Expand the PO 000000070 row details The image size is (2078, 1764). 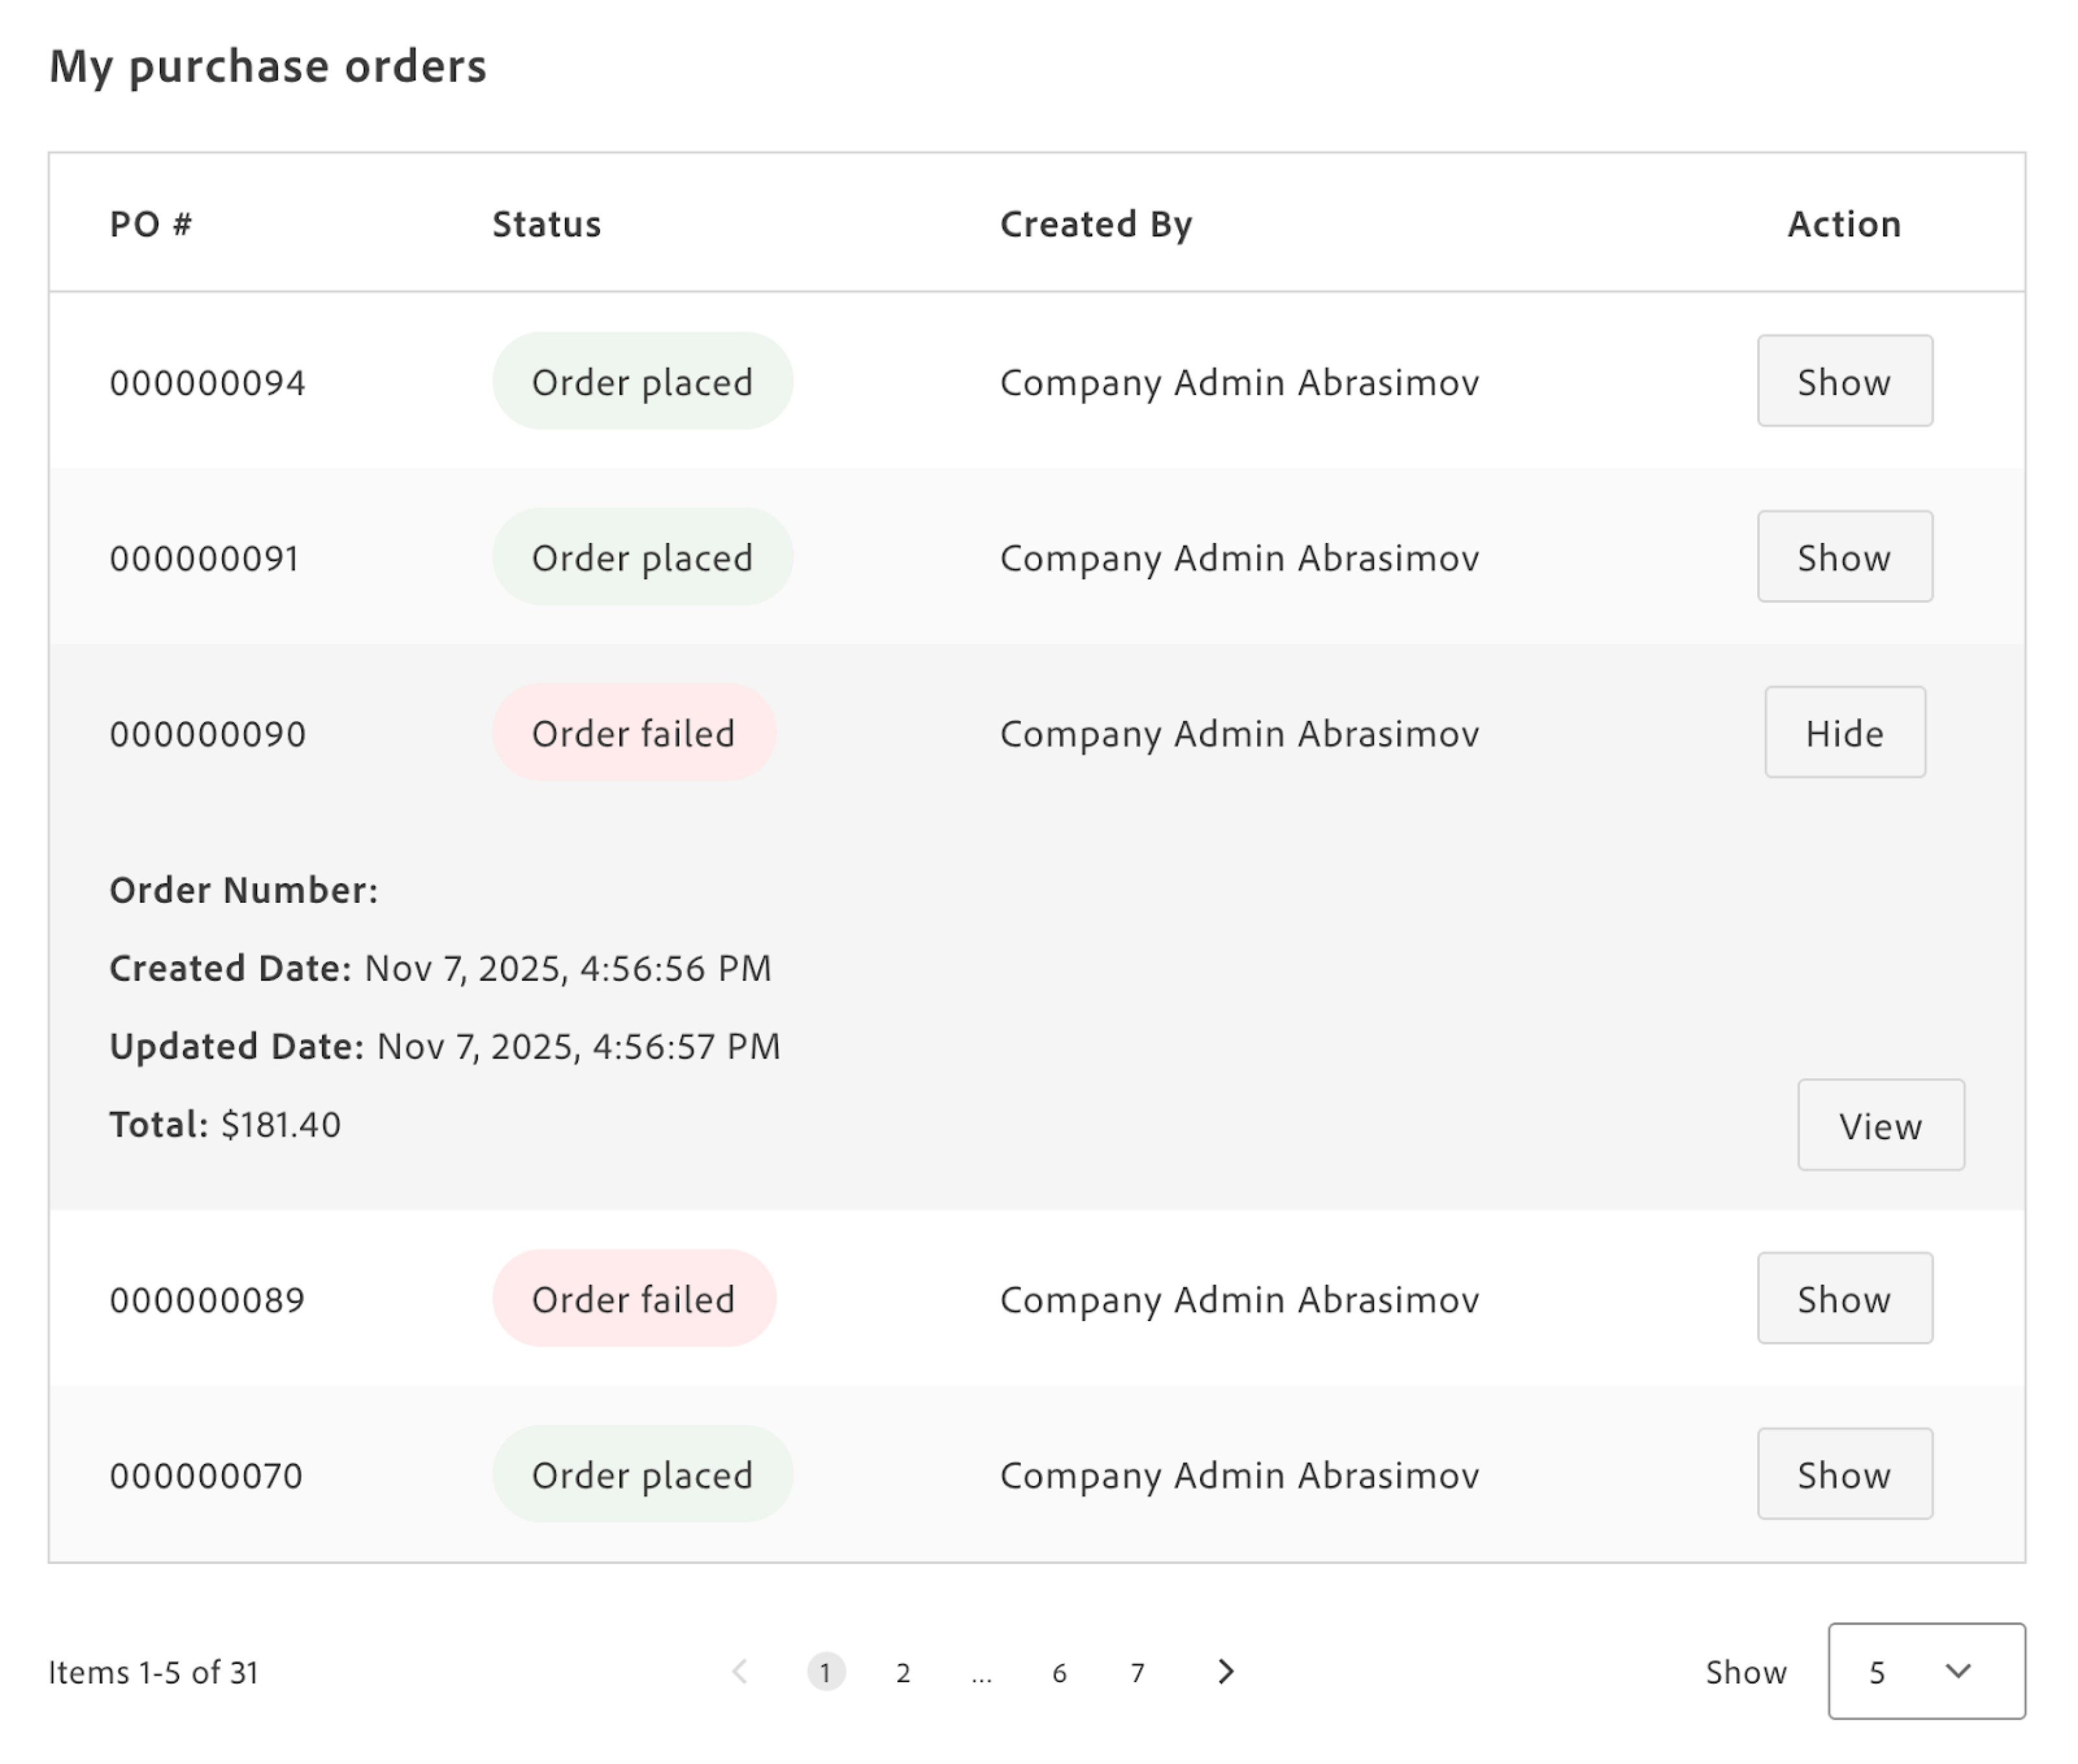[1844, 1474]
